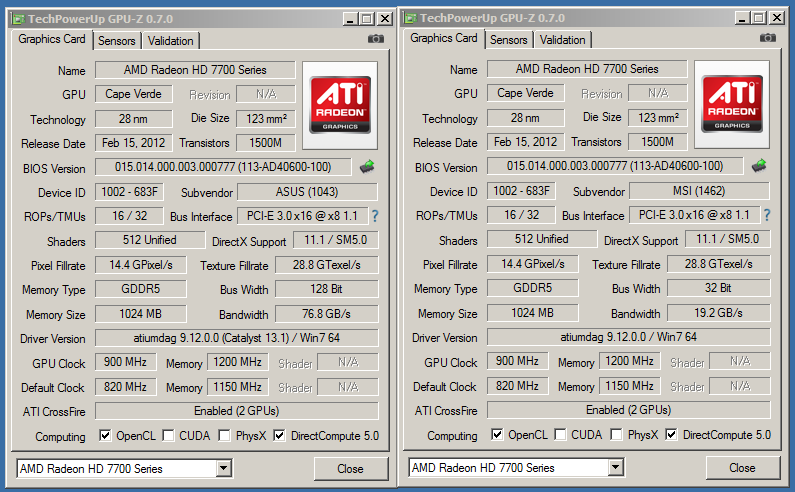Viewport: 795px width, 492px height.
Task: Click 512 Unified Shaders in left window
Action: pyautogui.click(x=150, y=240)
